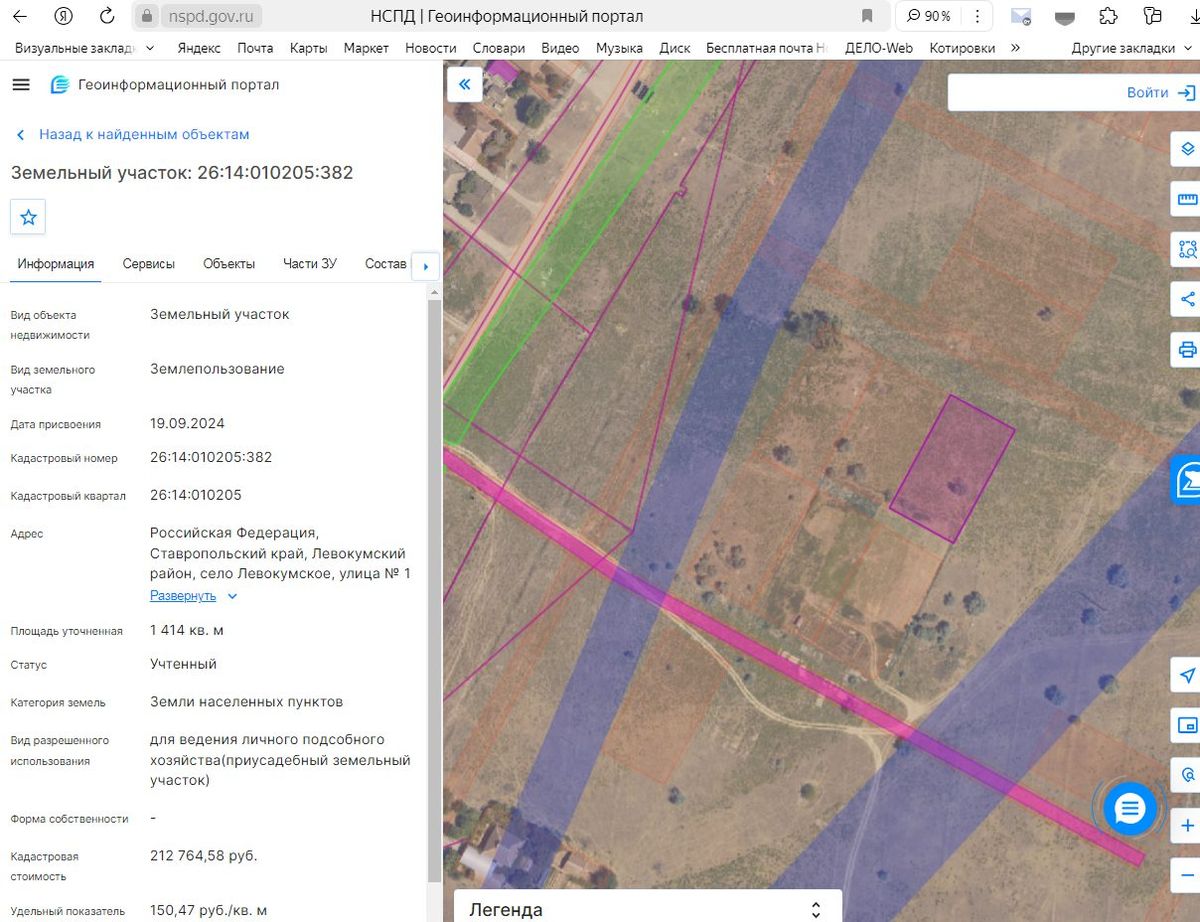
Task: Open the portal hamburger menu
Action: tap(21, 85)
